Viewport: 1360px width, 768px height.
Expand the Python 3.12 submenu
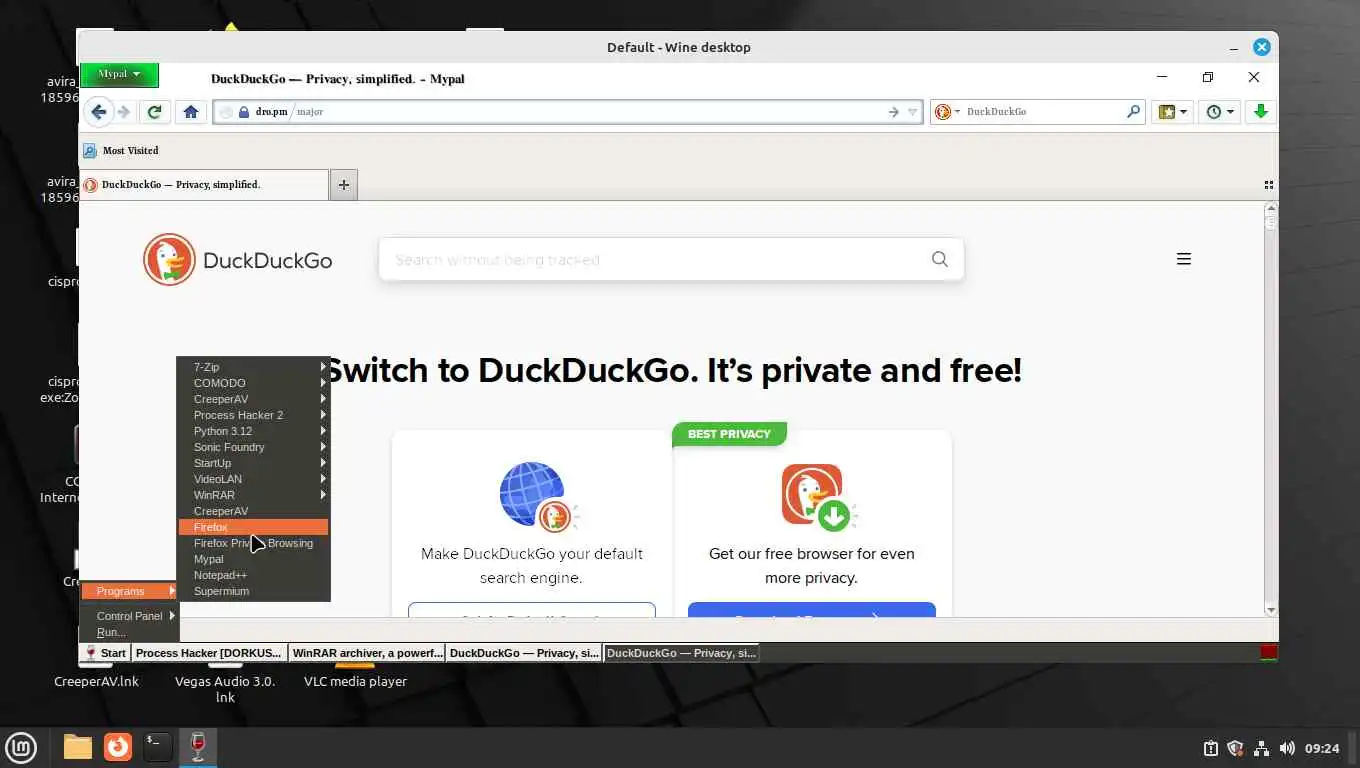coord(253,431)
